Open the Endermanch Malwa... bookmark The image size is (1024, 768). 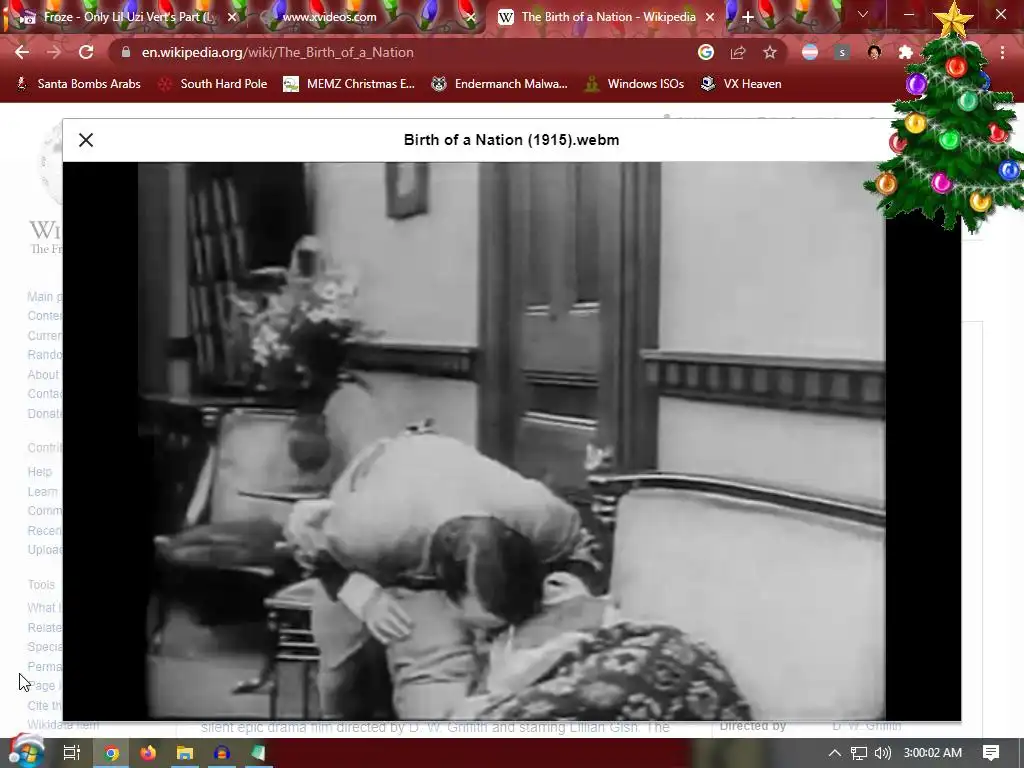499,84
